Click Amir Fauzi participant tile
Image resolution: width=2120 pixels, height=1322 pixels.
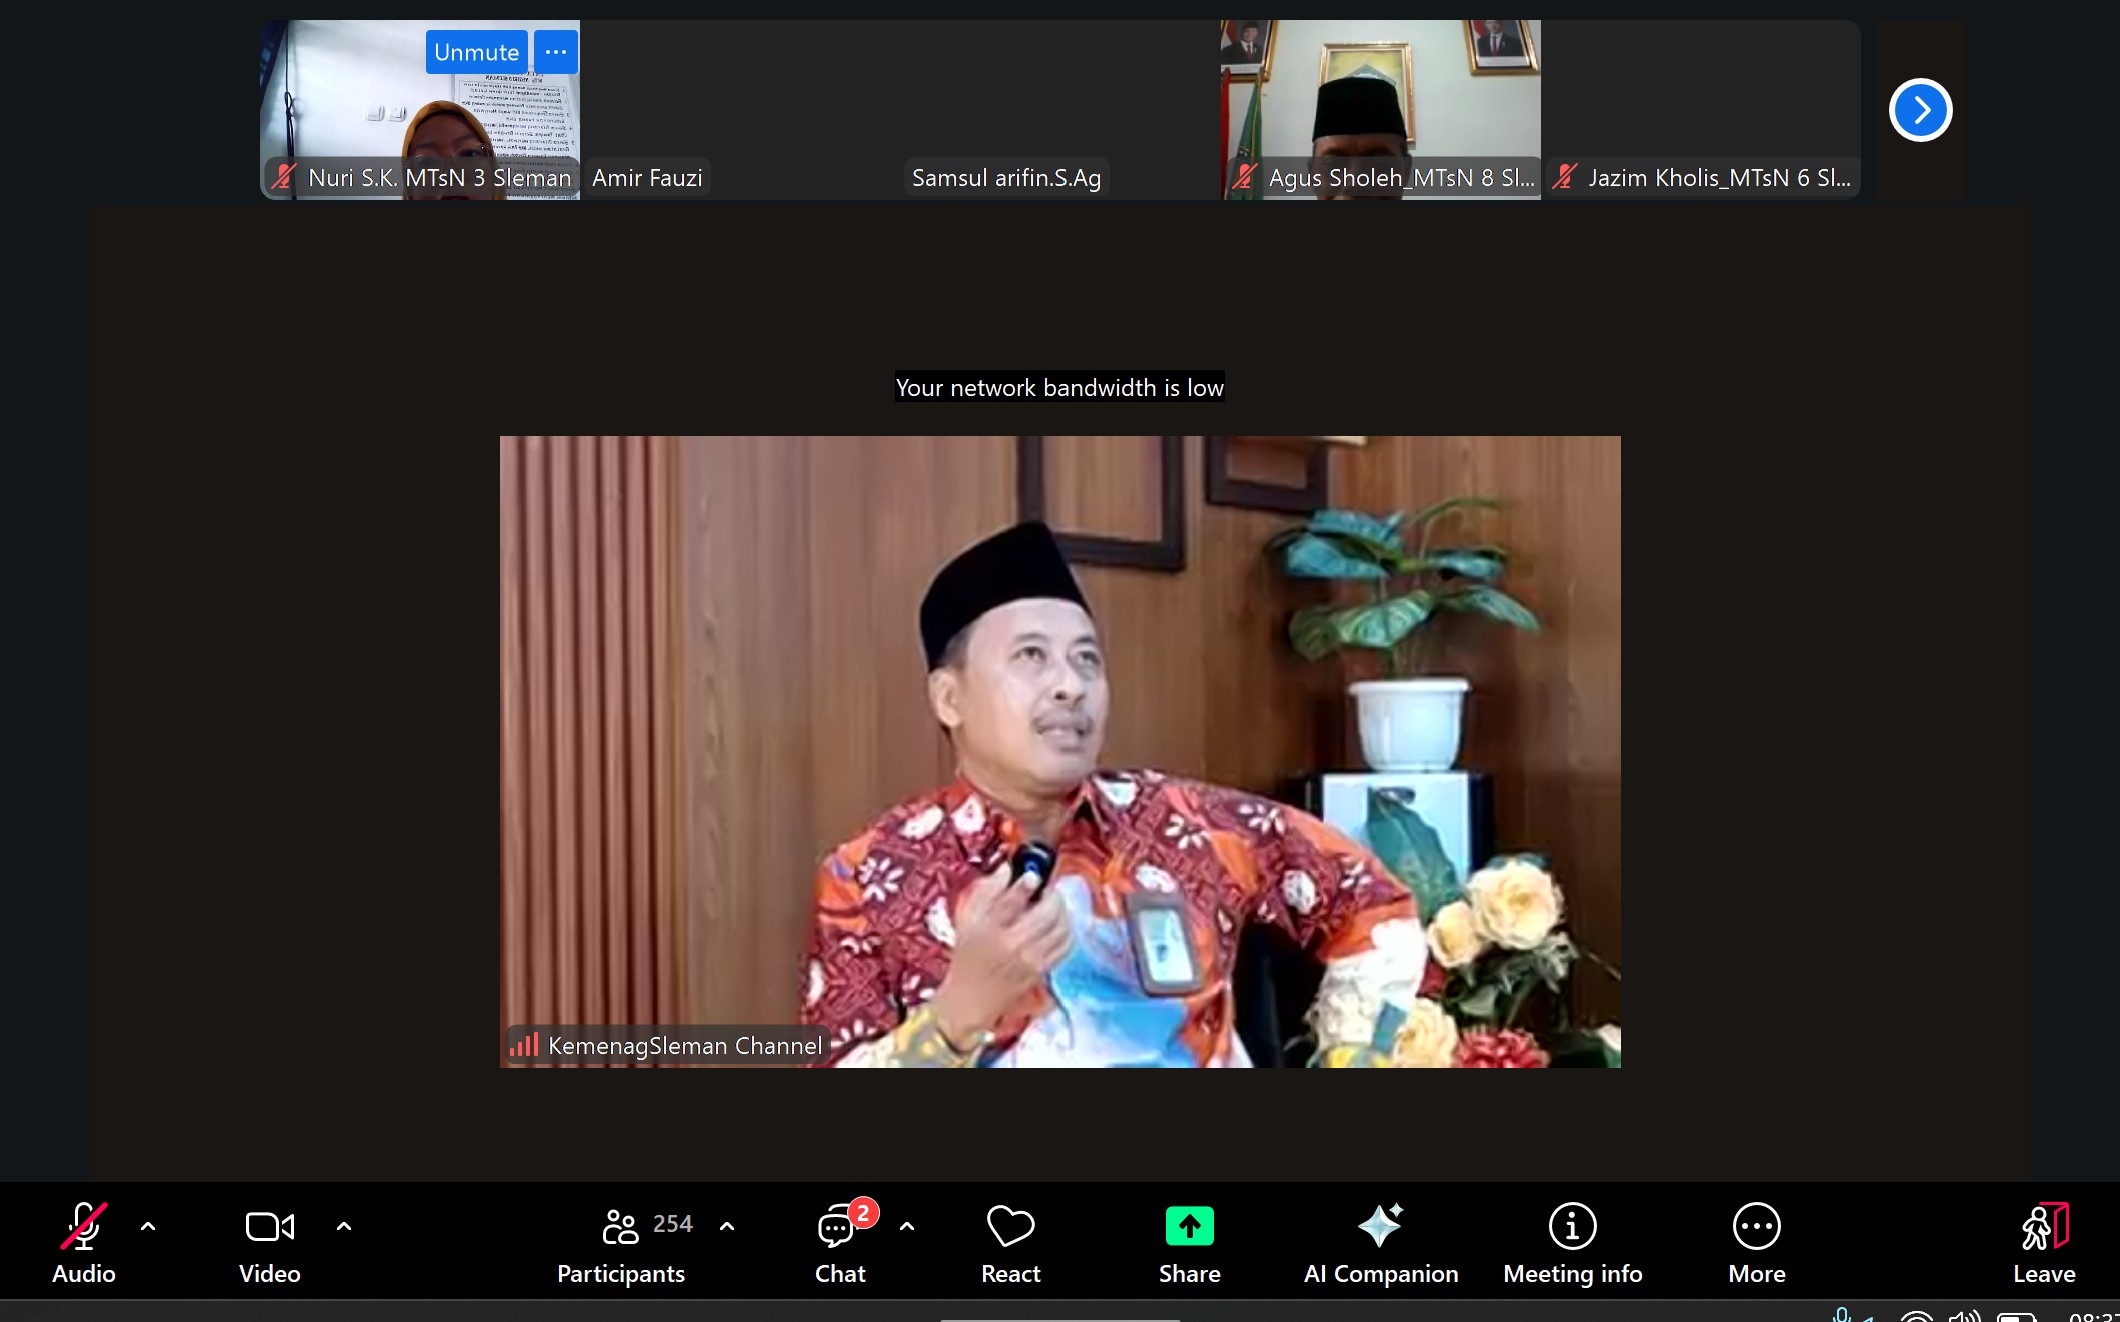[740, 100]
